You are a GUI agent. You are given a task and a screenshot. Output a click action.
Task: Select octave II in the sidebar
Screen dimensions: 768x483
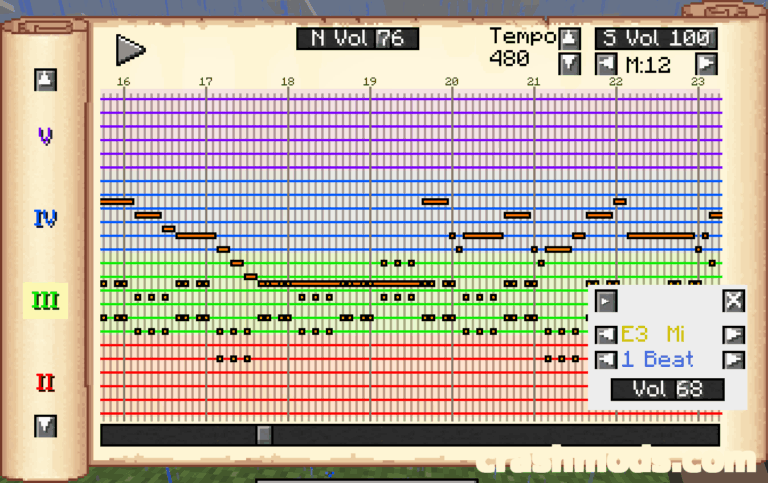click(45, 383)
